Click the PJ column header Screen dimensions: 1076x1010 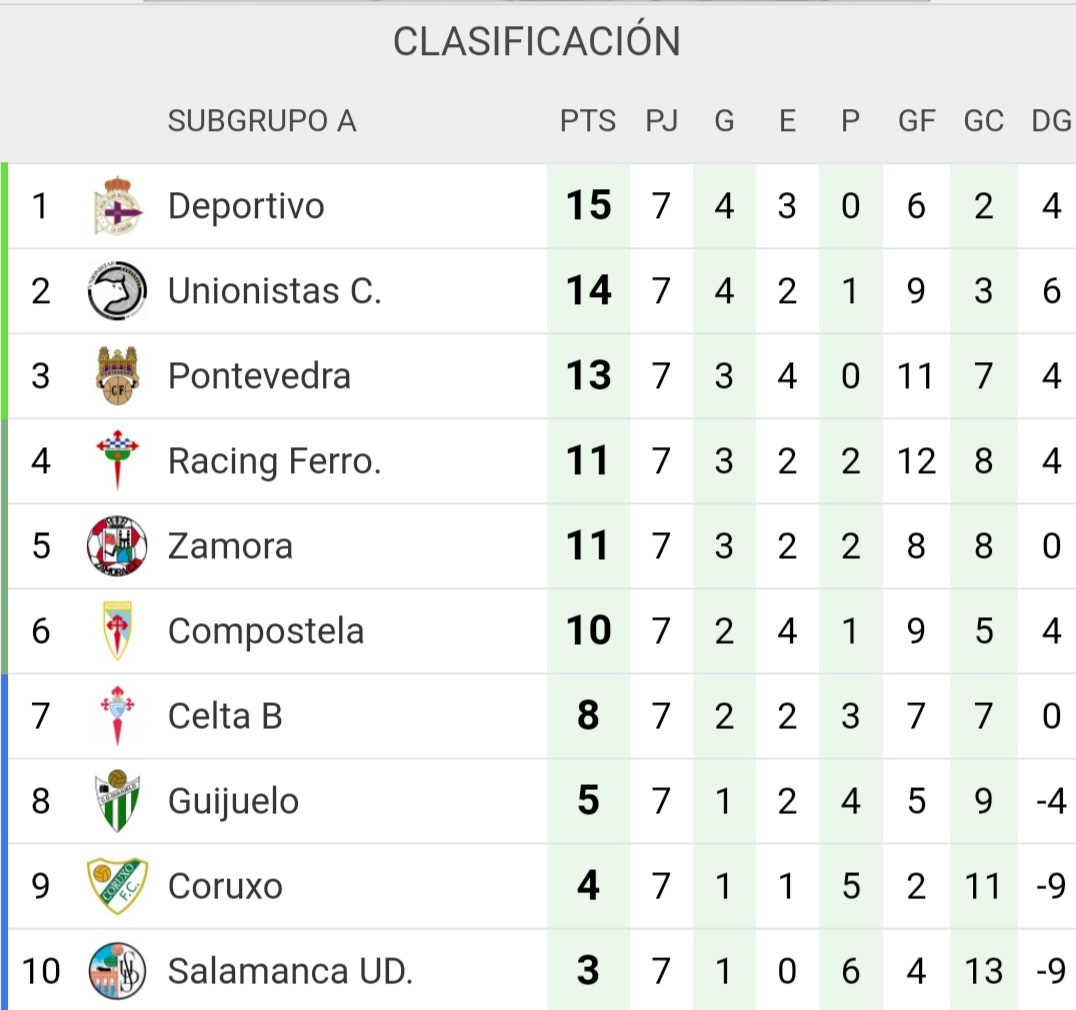(661, 121)
